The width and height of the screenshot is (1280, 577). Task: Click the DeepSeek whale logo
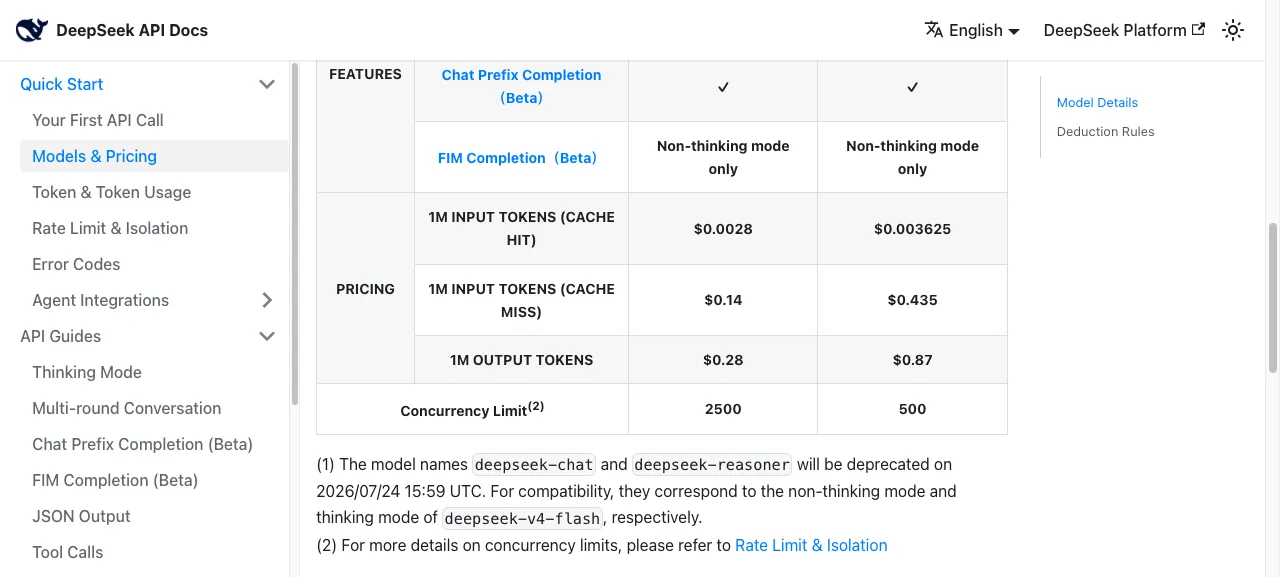pyautogui.click(x=32, y=30)
